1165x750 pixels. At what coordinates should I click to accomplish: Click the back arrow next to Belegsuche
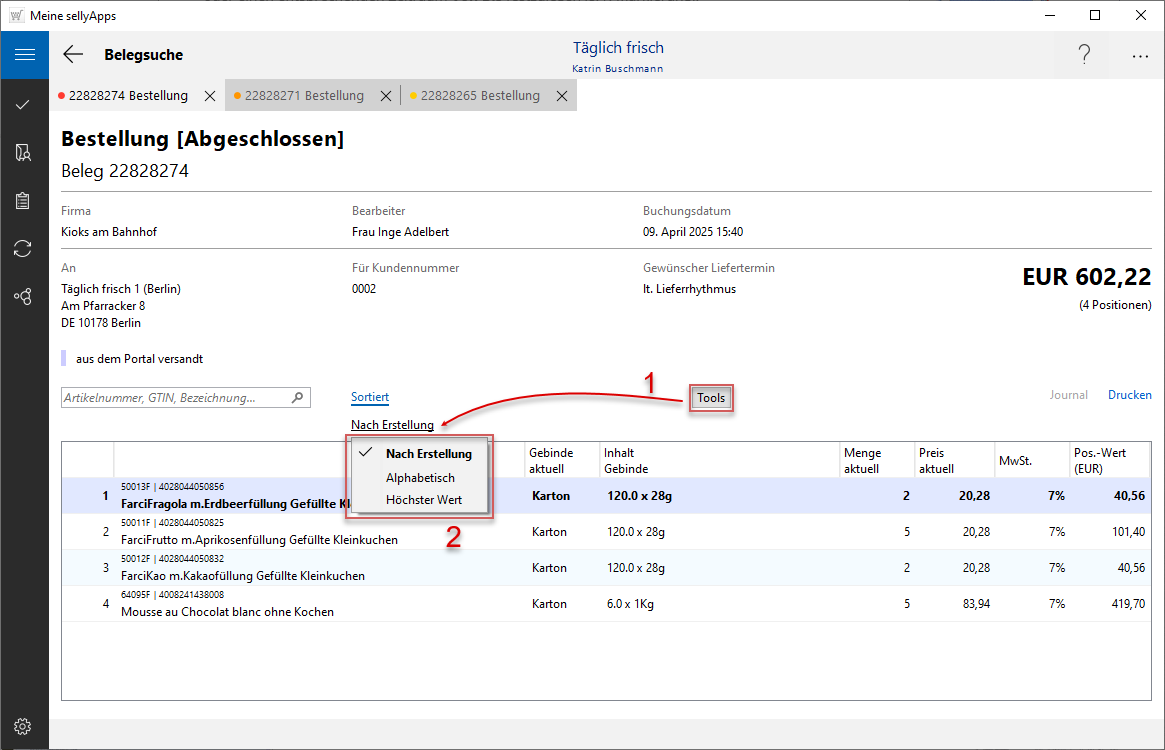click(73, 55)
